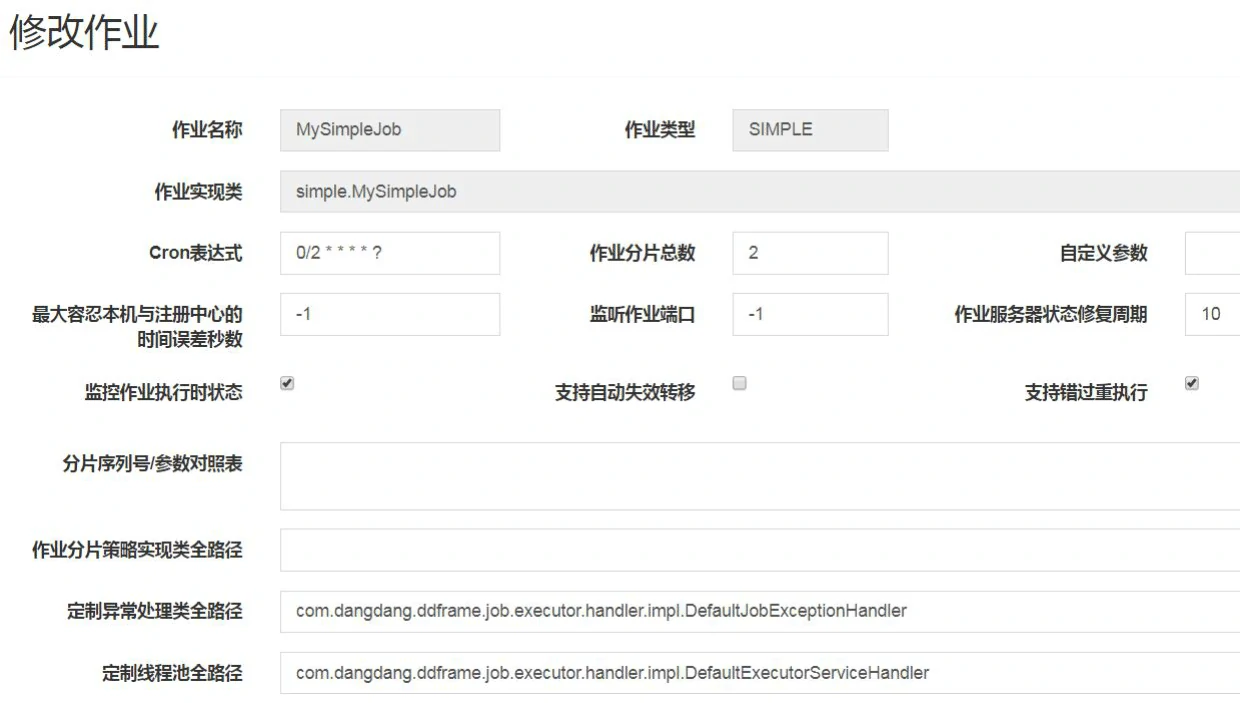Image resolution: width=1240 pixels, height=703 pixels.
Task: Focus the empty 作业分片策略实现类全路径 field
Action: click(x=760, y=550)
